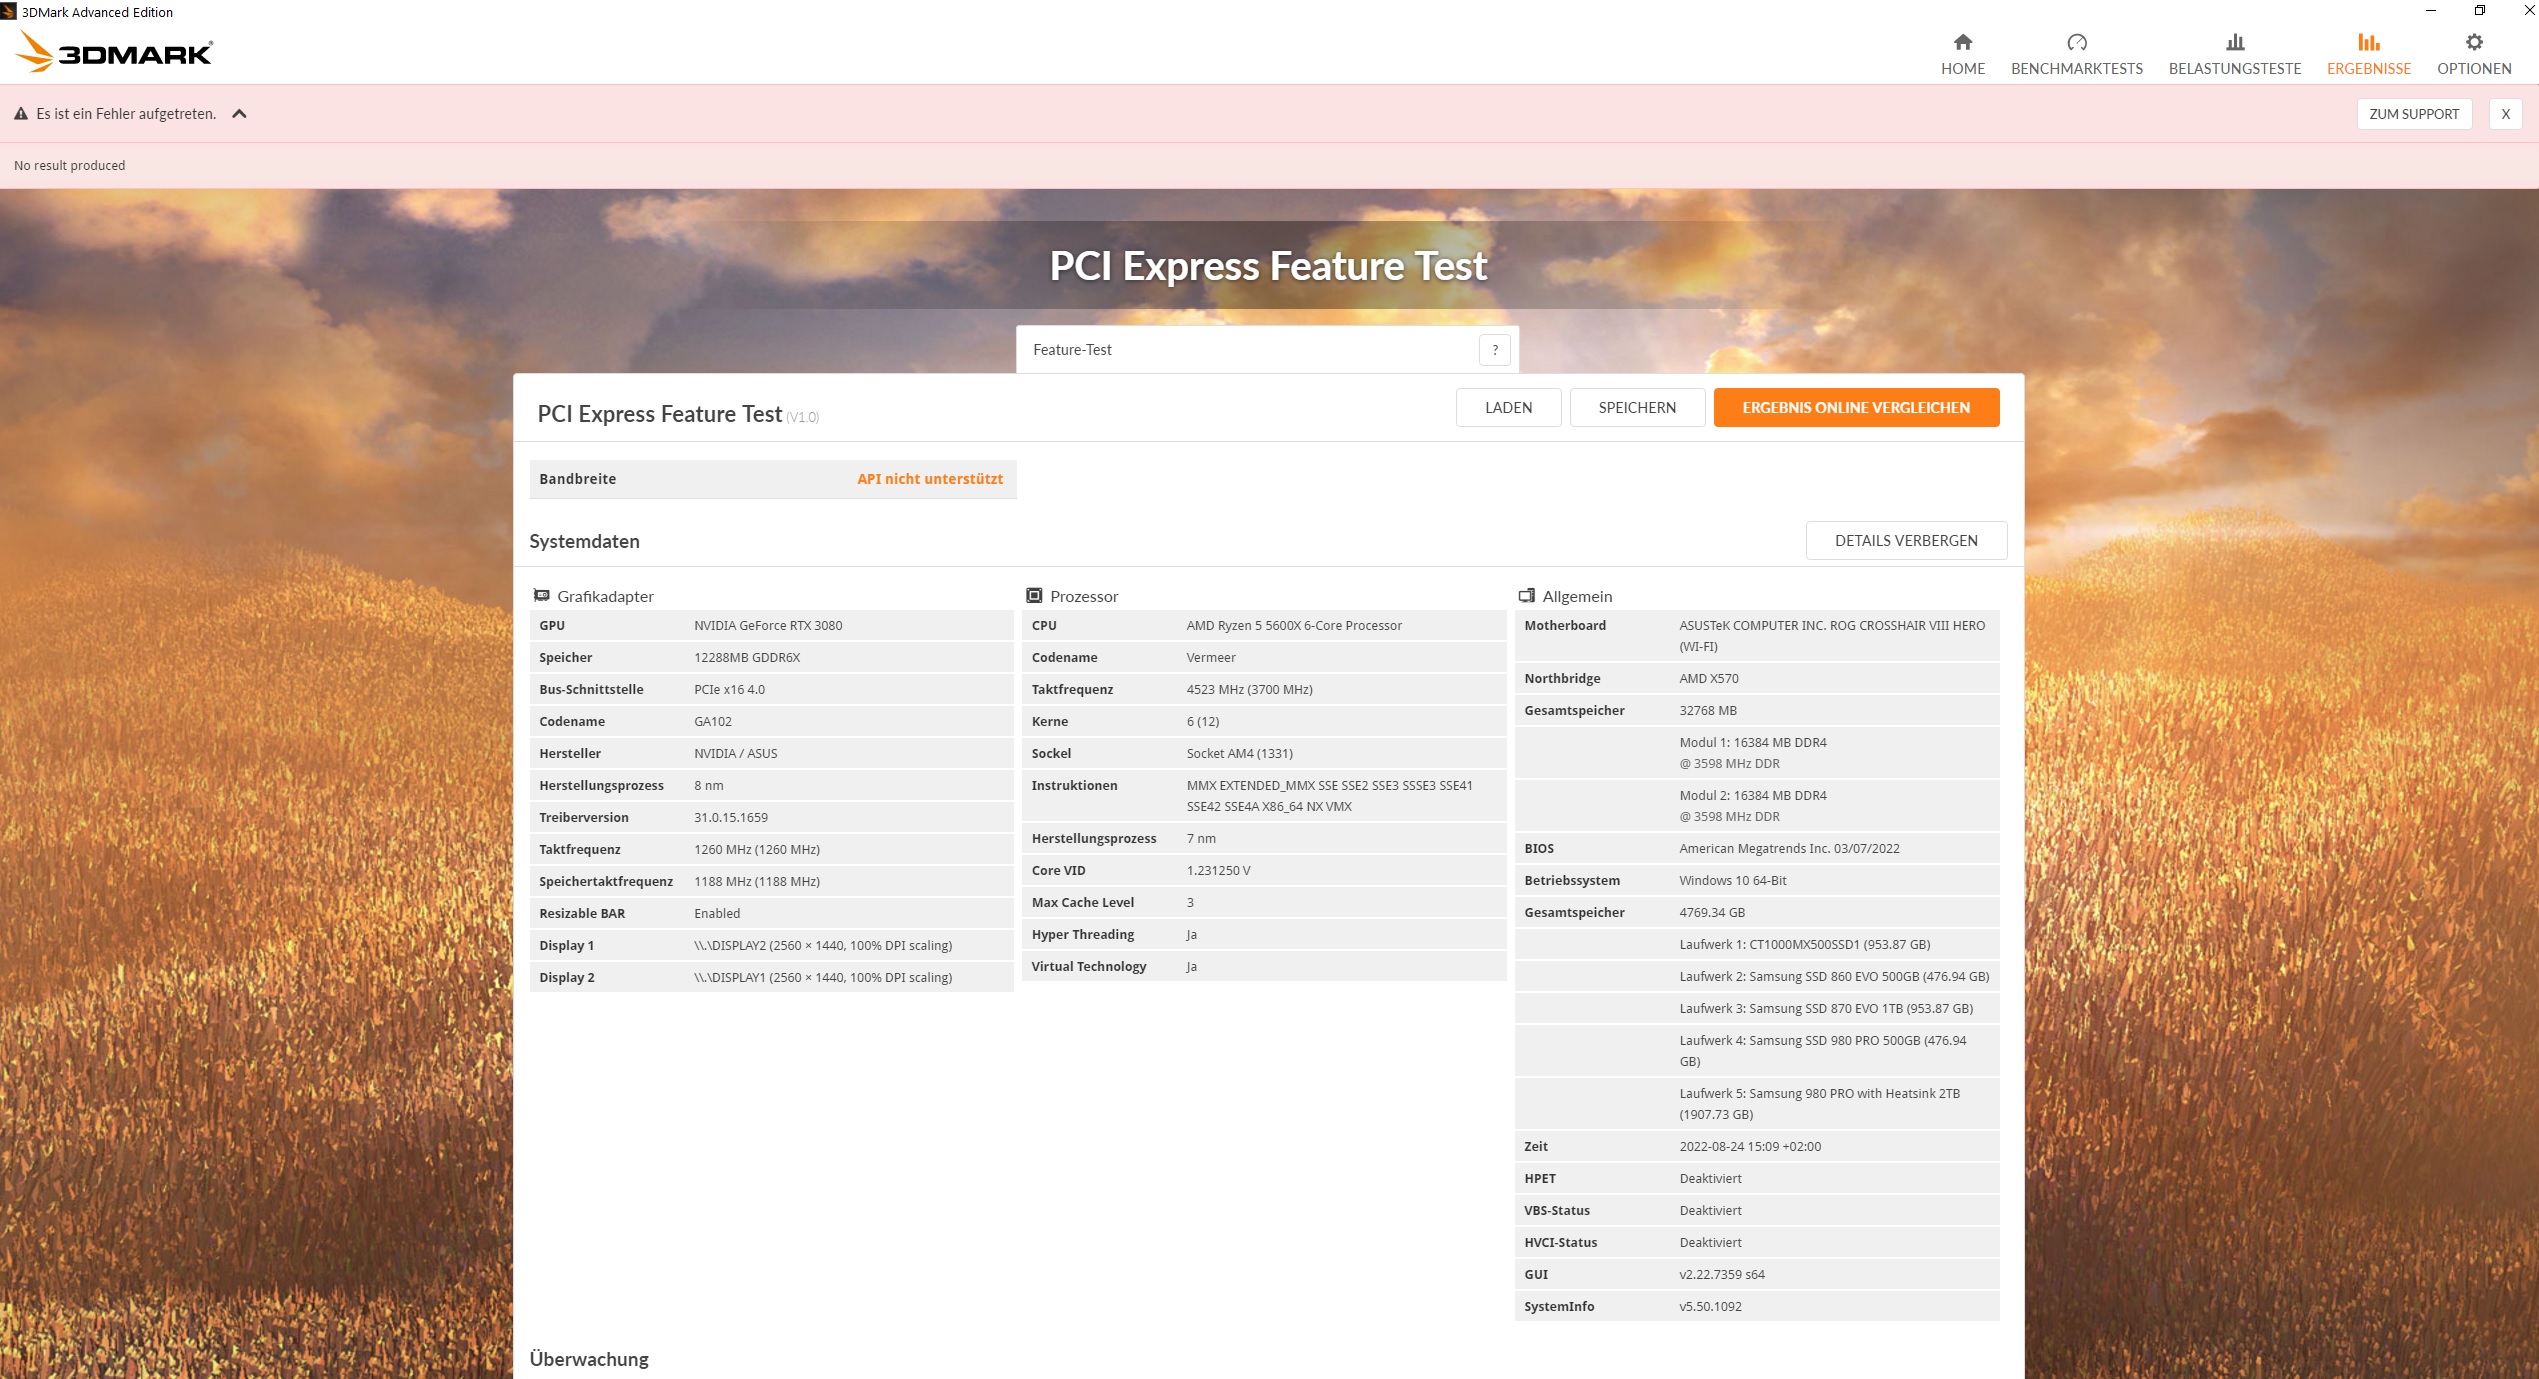Restore the window using title bar button
Image resolution: width=2539 pixels, height=1379 pixels.
pyautogui.click(x=2479, y=11)
